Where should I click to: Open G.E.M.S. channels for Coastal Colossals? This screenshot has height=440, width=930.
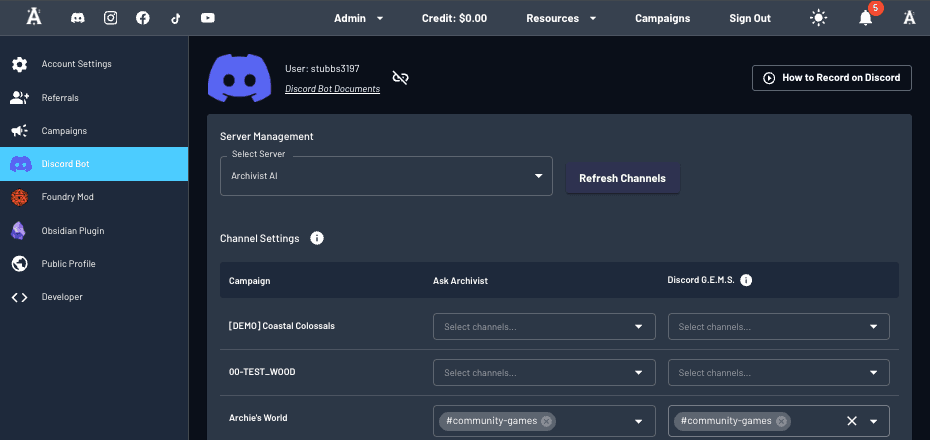coord(779,327)
